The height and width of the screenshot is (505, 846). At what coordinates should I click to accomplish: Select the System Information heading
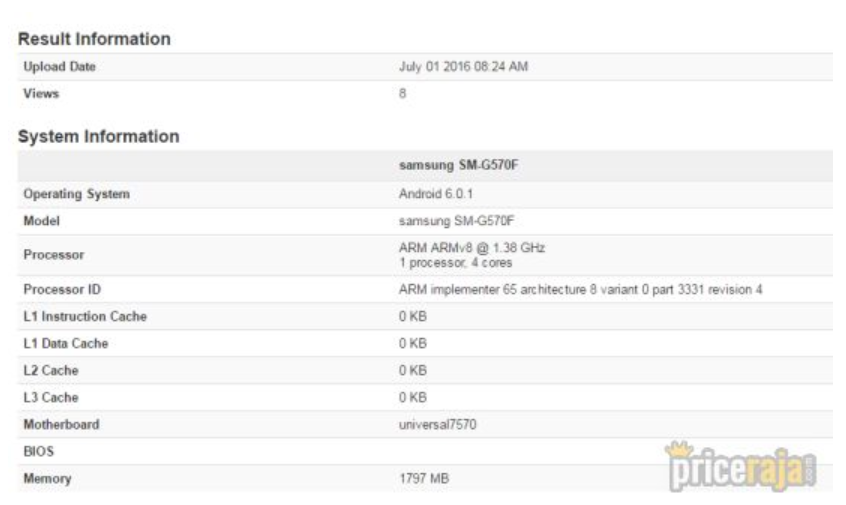(x=99, y=137)
